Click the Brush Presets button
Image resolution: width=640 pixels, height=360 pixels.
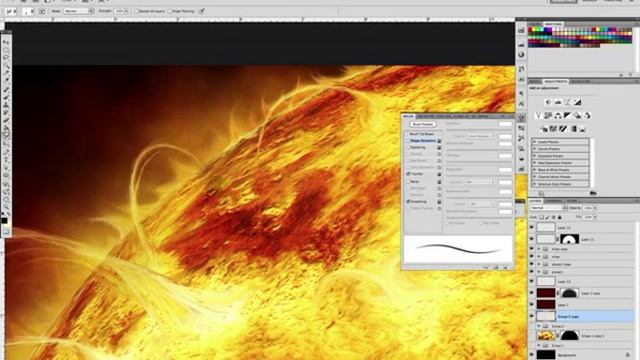click(x=423, y=124)
